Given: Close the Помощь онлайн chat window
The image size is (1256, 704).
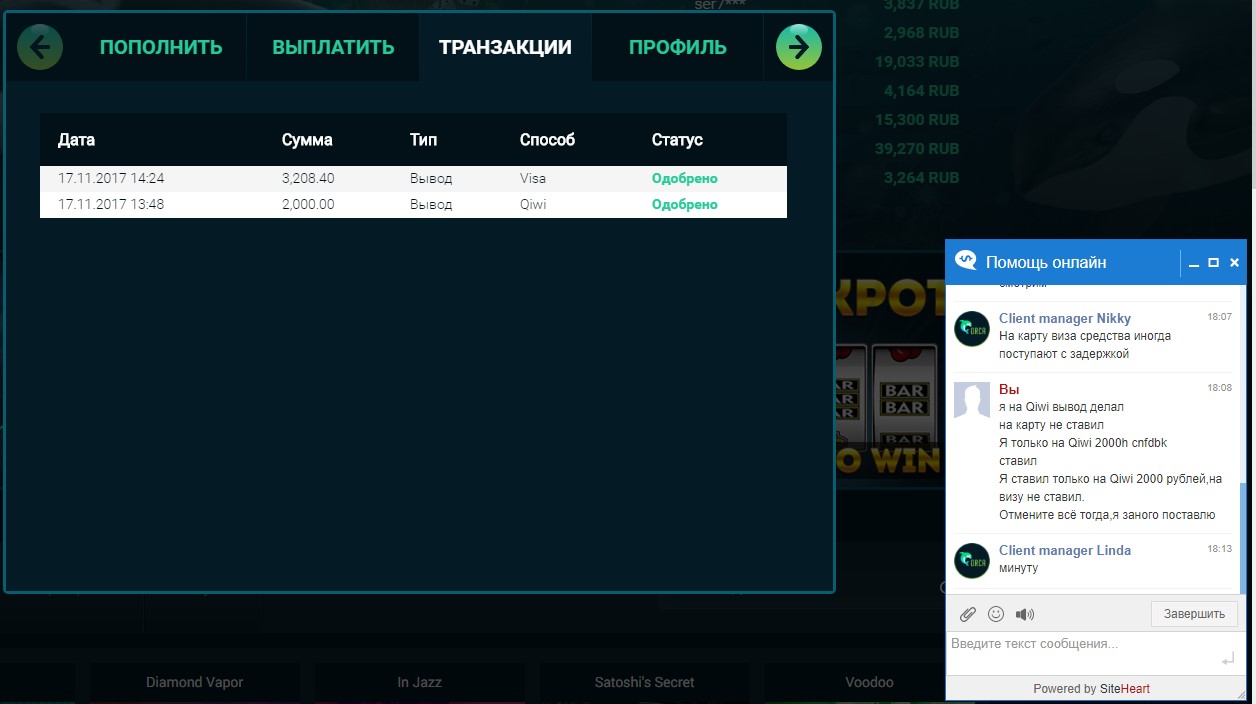Looking at the screenshot, I should (1235, 263).
